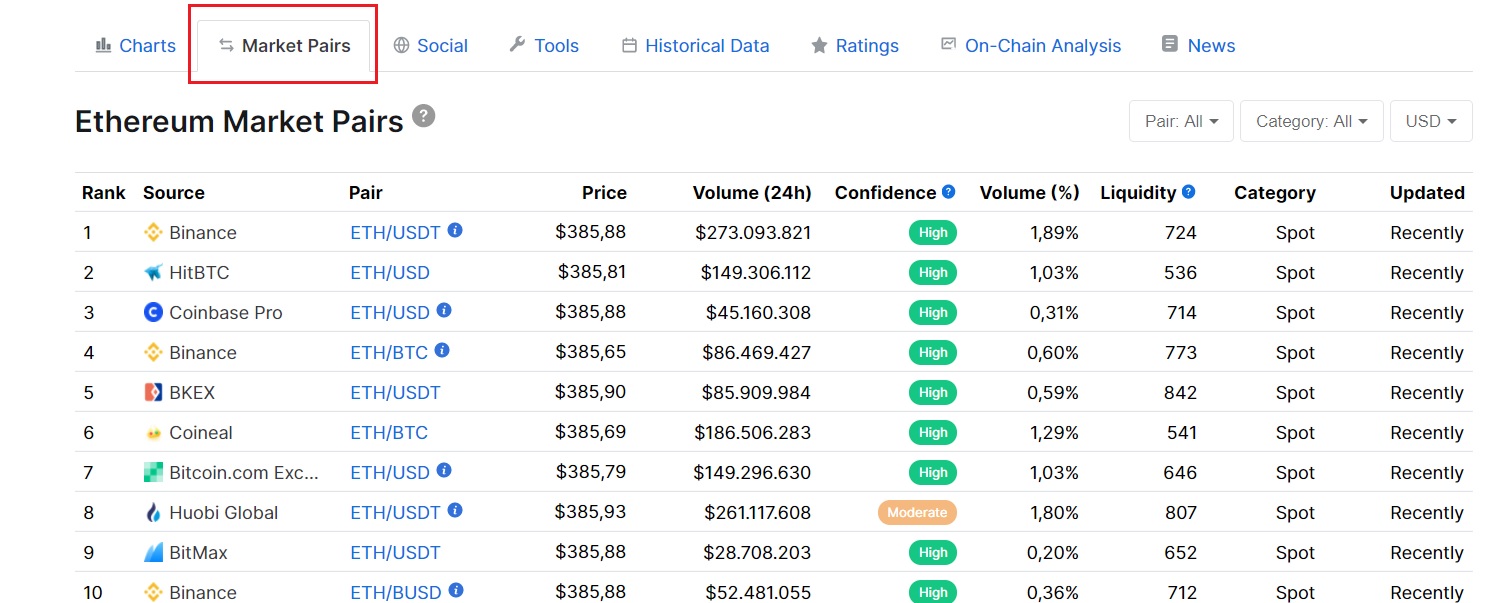Screen dimensions: 1486x603
Task: Click the price $385,93 in Huobi row
Action: point(590,512)
